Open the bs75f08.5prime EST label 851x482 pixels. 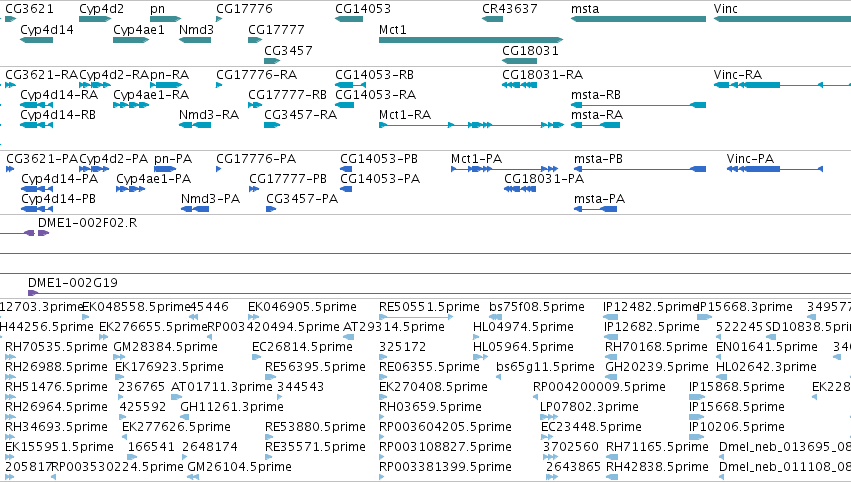[537, 307]
